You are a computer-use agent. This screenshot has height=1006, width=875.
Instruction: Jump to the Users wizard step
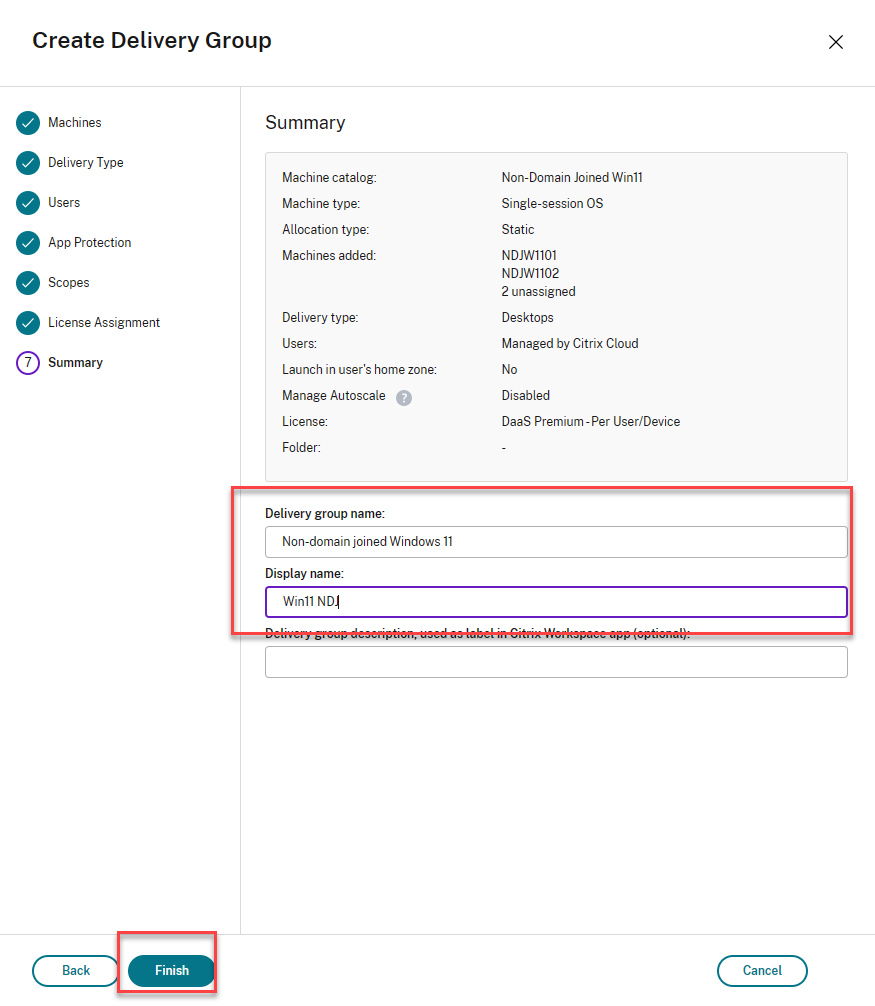(x=64, y=203)
